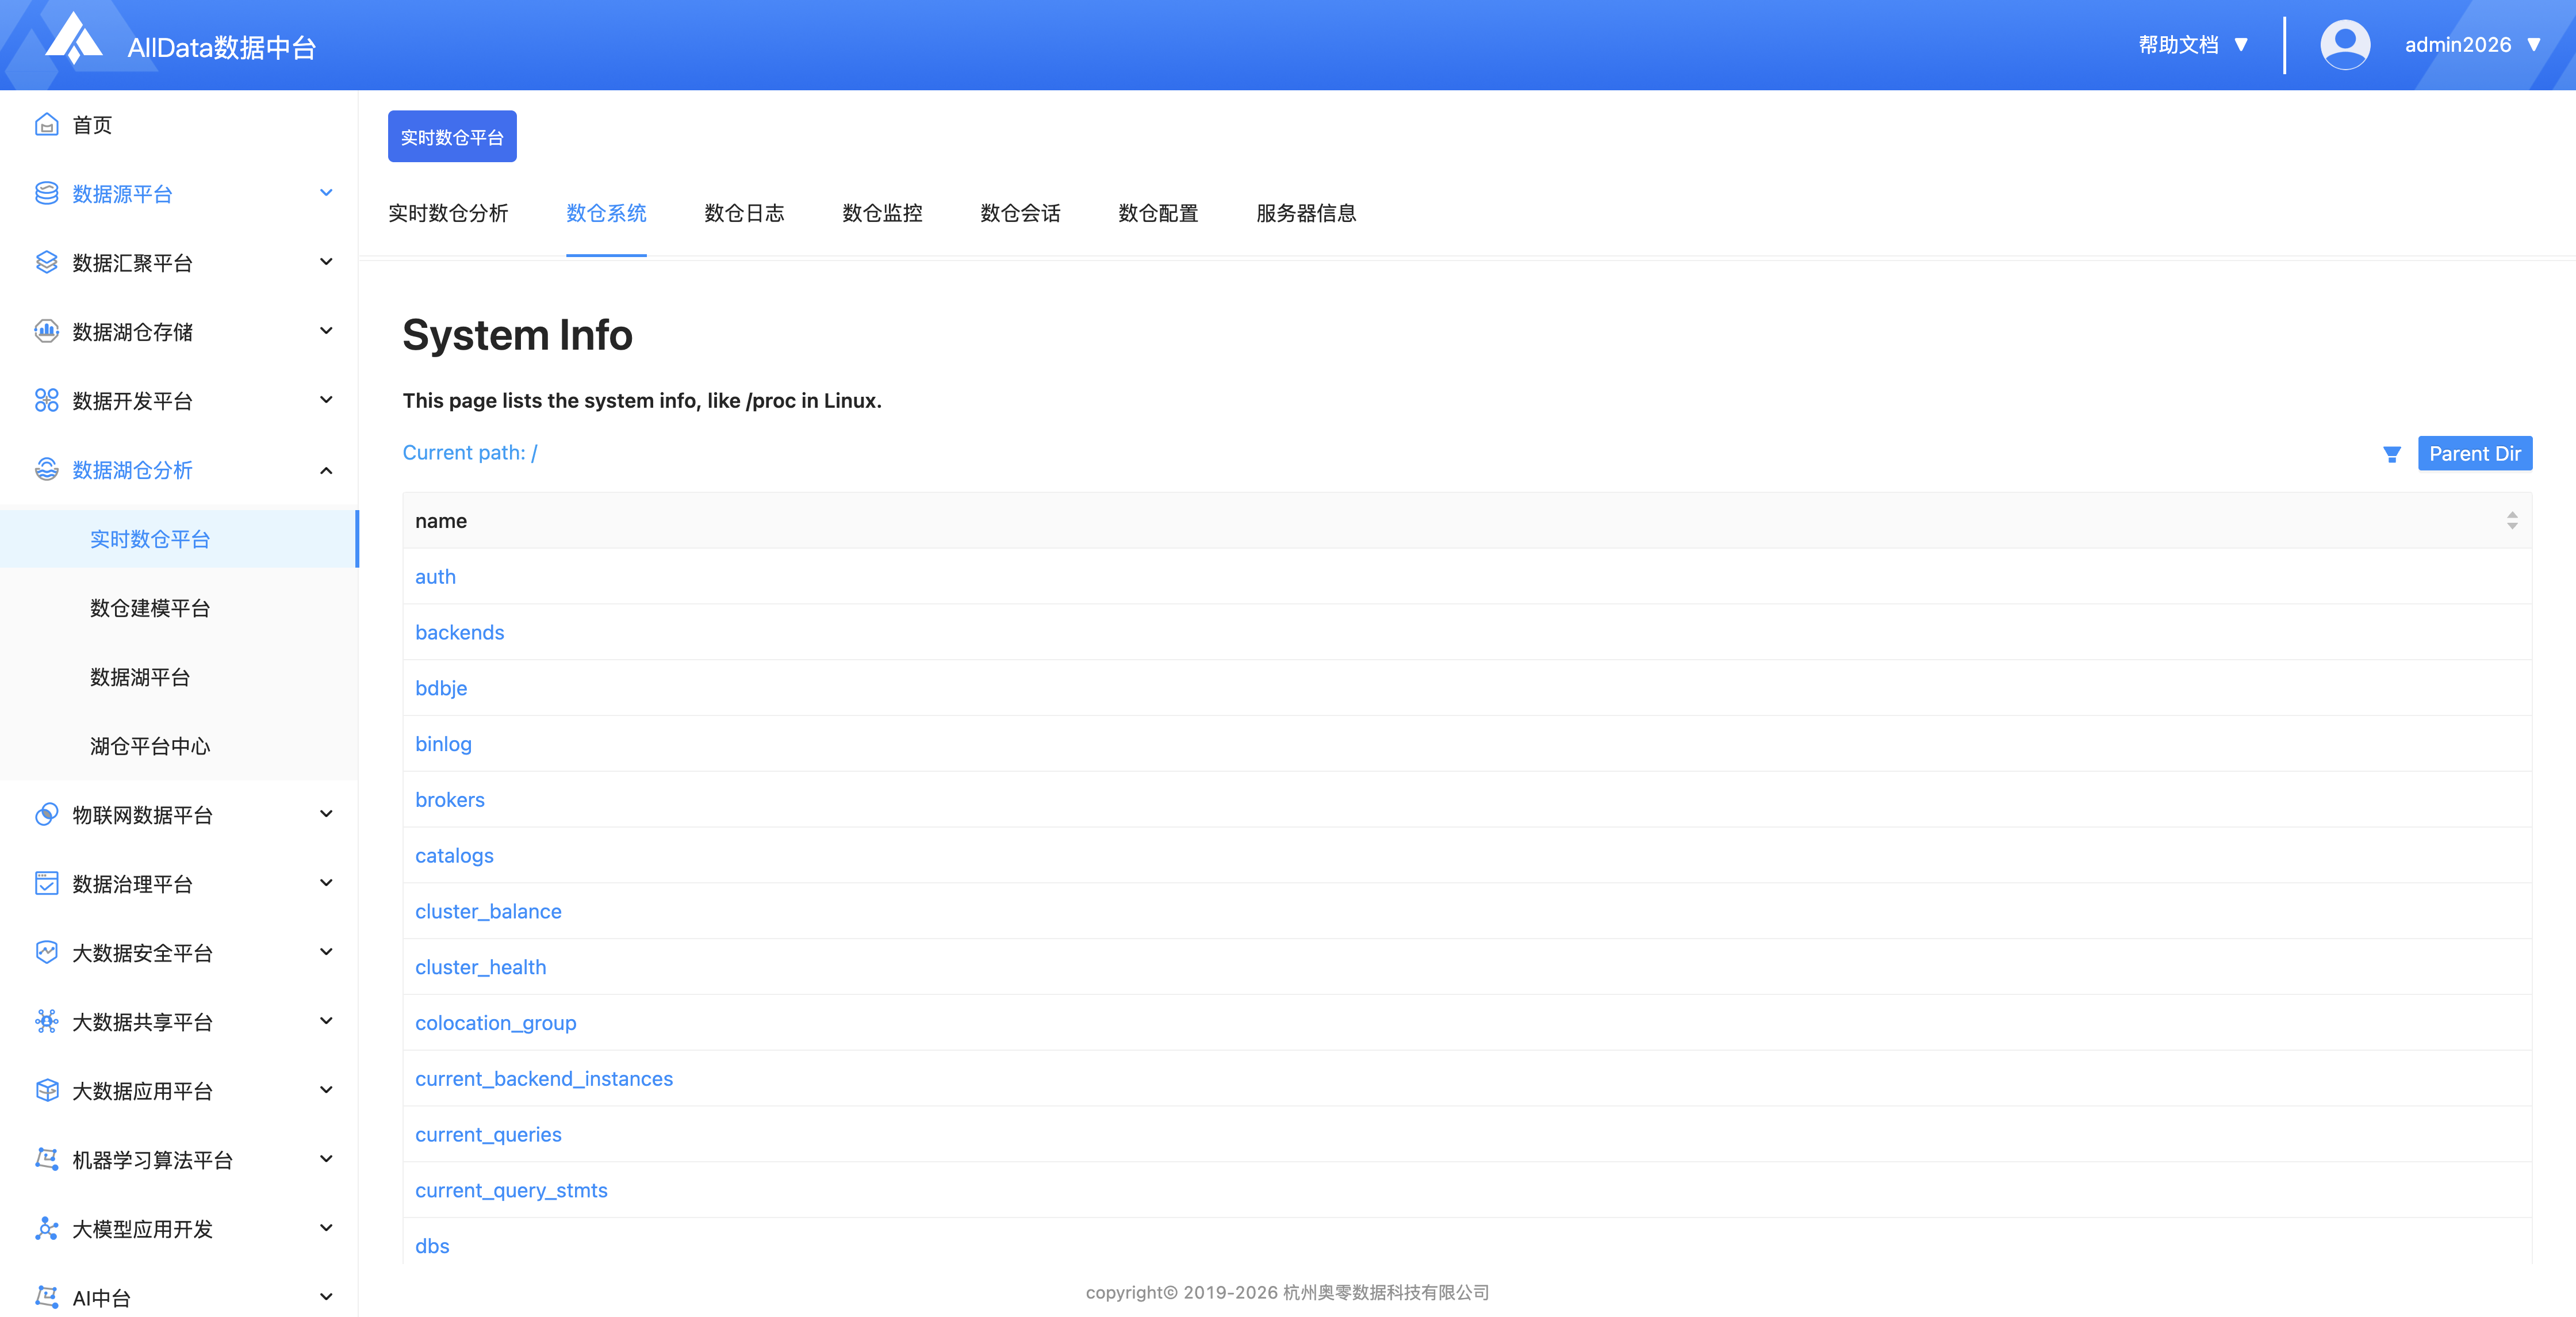Open the dbs link
Viewport: 2576px width, 1317px height.
[432, 1246]
